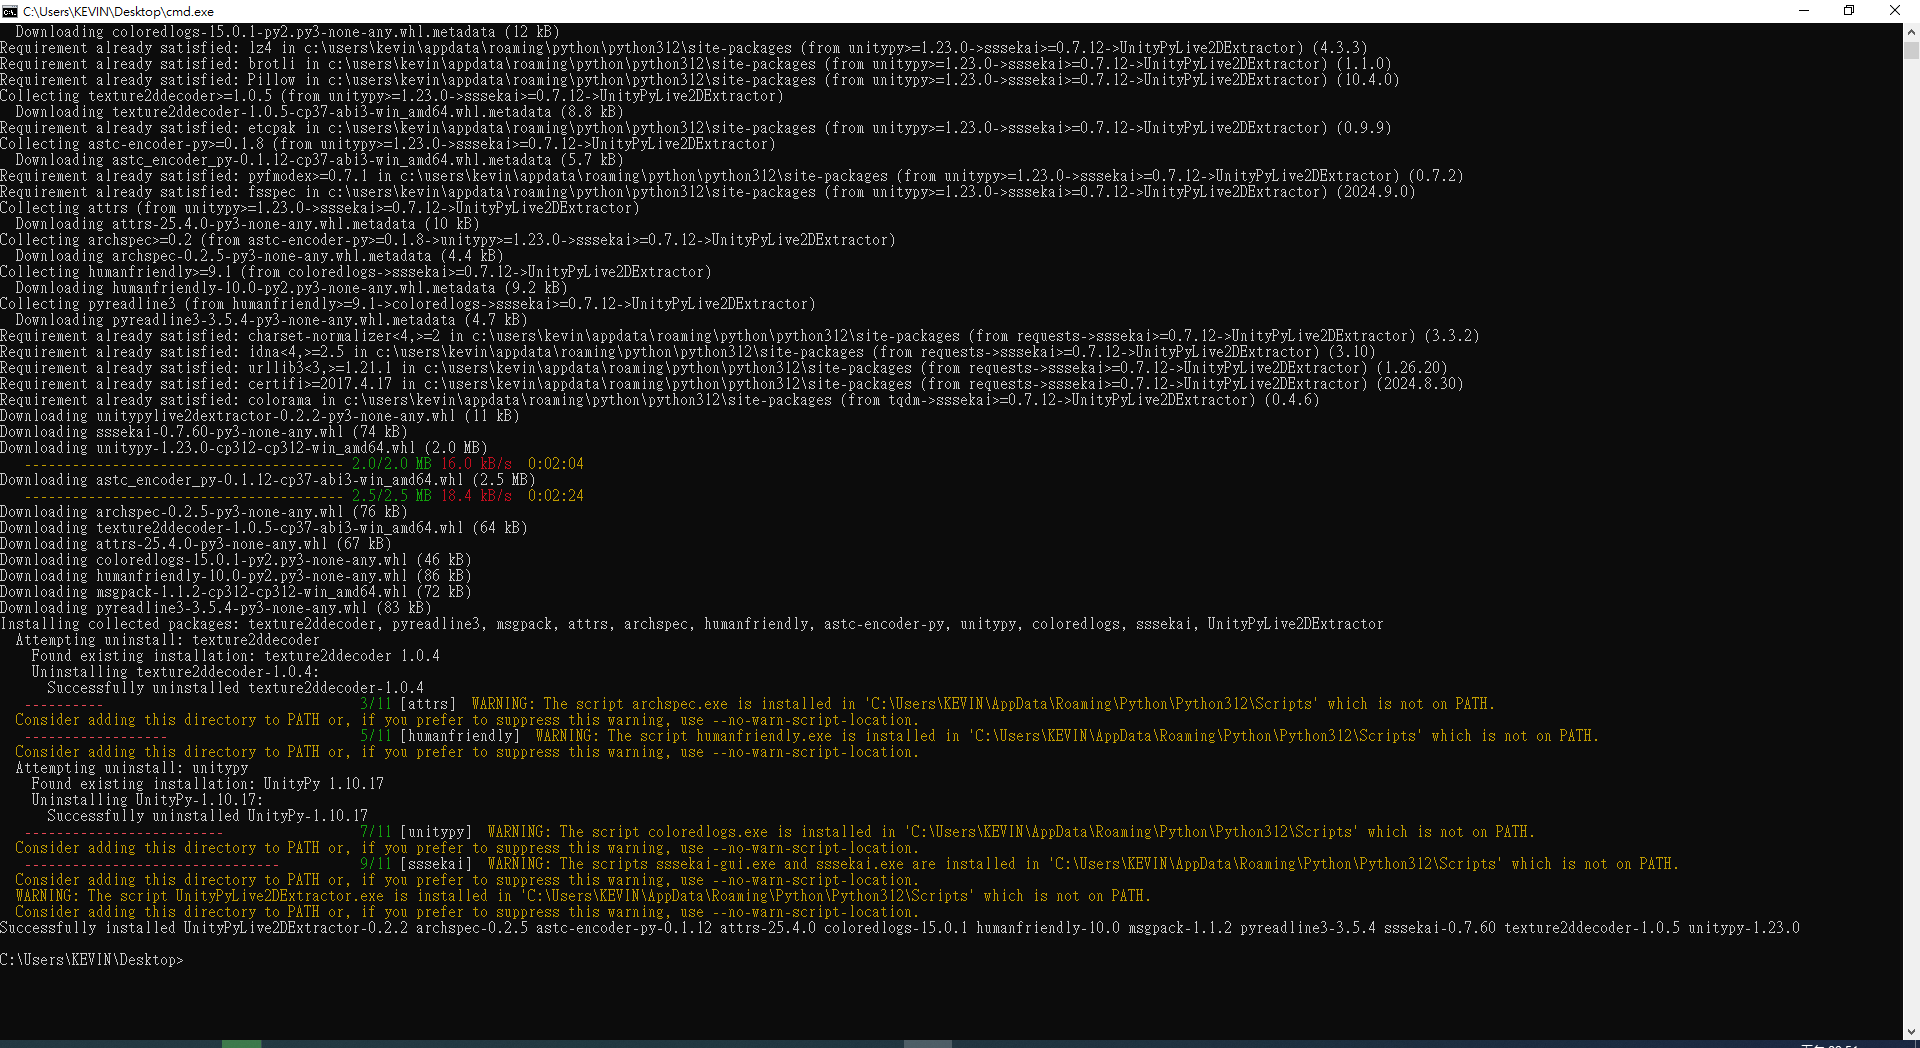1920x1048 pixels.
Task: Click 'Successfully uninstalled texture2ddecoder-1.0.4' text
Action: pos(235,688)
